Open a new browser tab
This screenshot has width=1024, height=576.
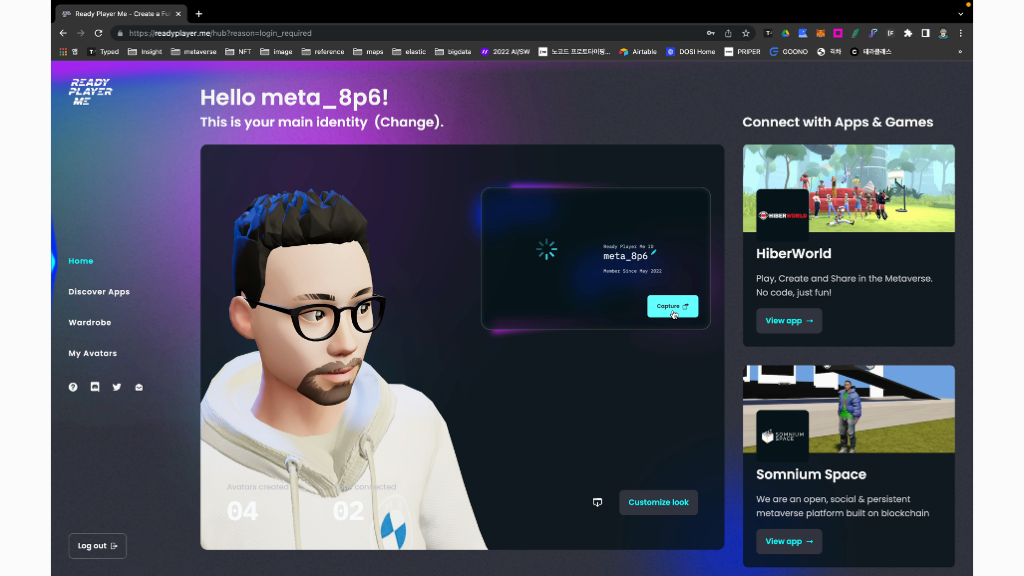[199, 14]
